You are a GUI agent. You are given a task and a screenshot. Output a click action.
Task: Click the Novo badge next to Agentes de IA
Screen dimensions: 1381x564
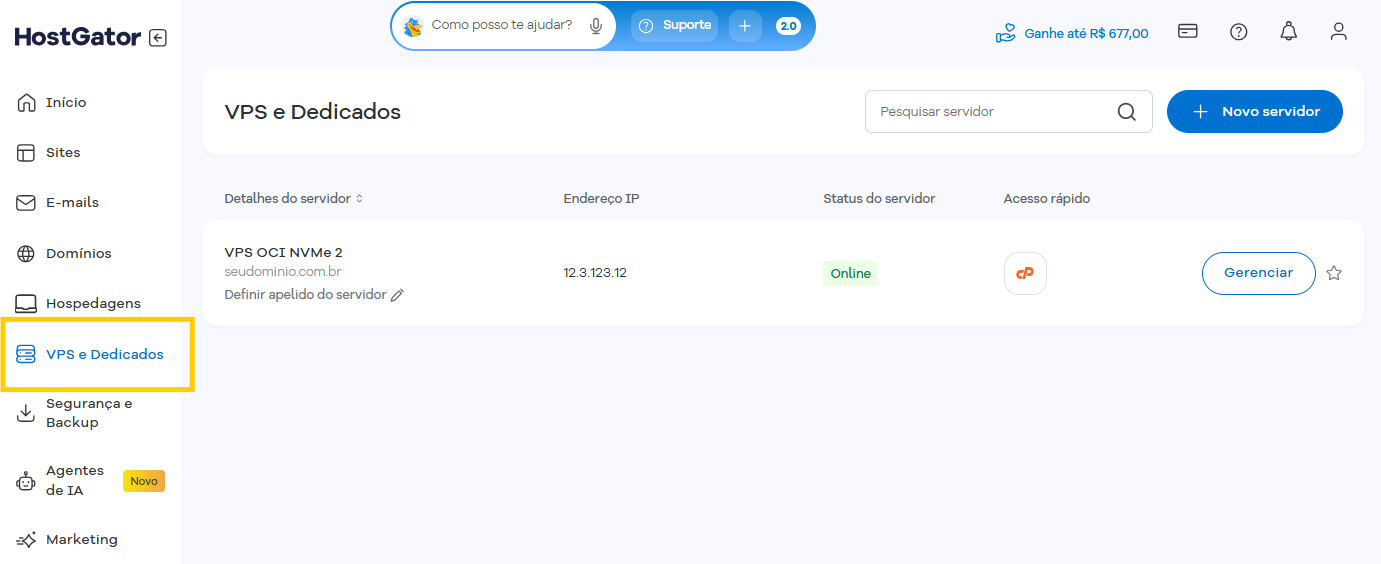pyautogui.click(x=144, y=481)
